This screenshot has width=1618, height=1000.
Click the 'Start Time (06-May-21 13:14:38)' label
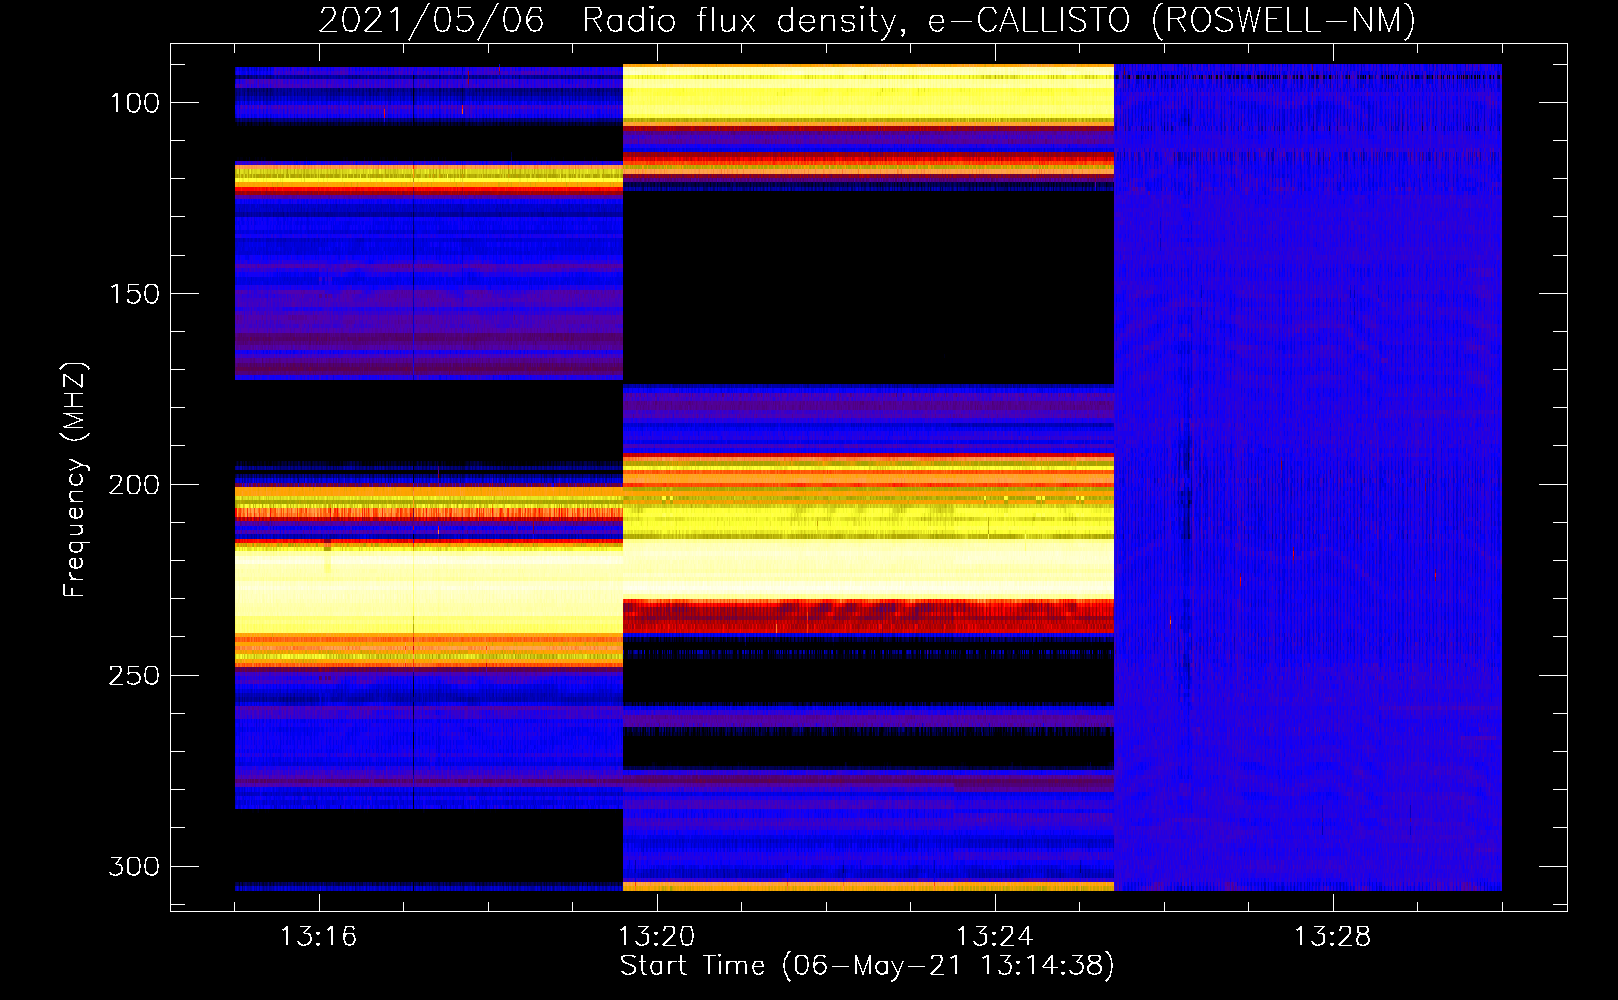tap(867, 966)
